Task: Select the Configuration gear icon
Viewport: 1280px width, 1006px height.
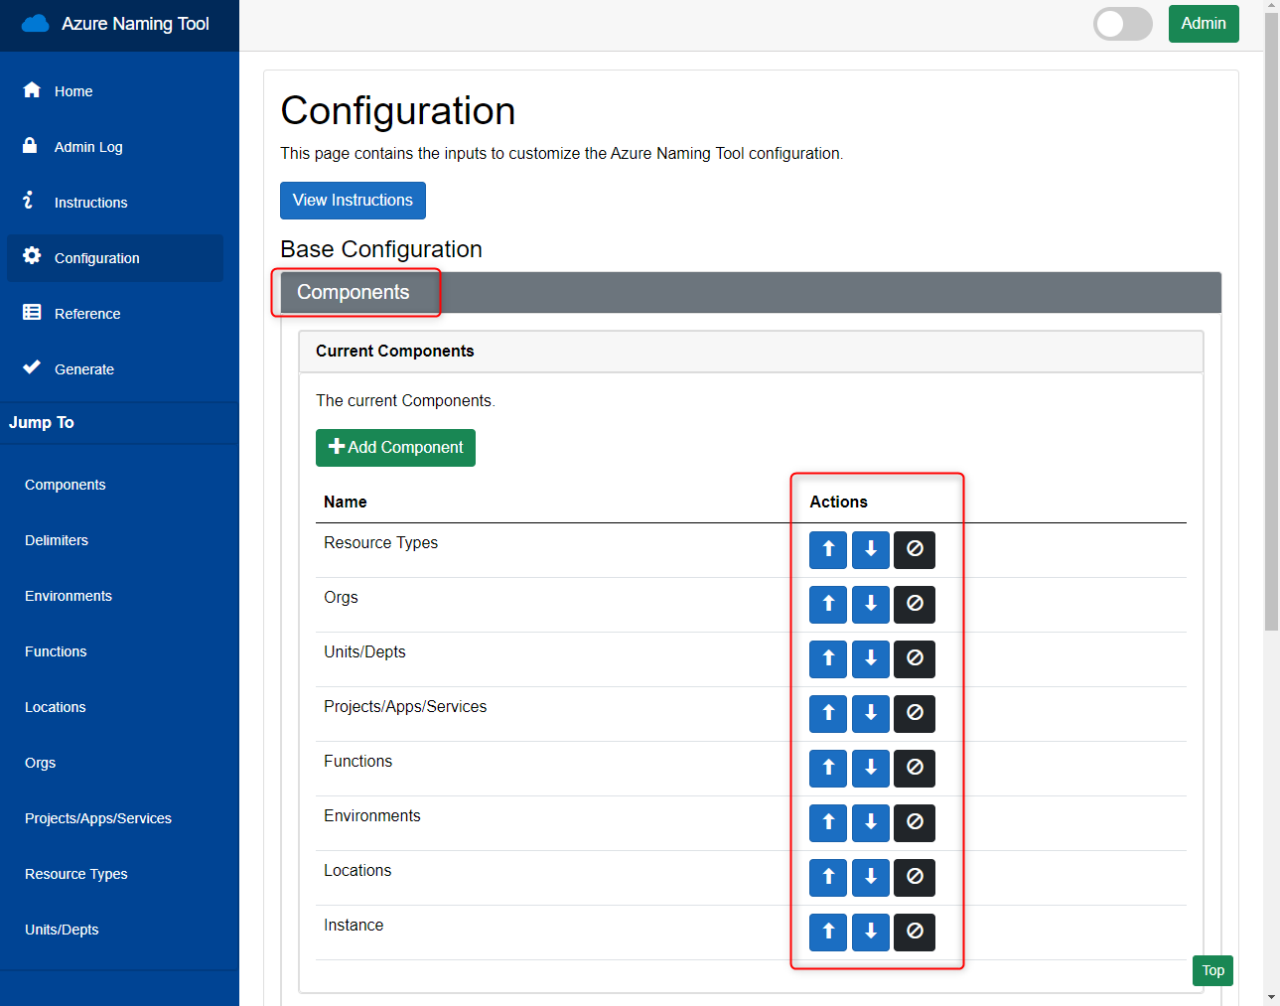Action: tap(30, 258)
